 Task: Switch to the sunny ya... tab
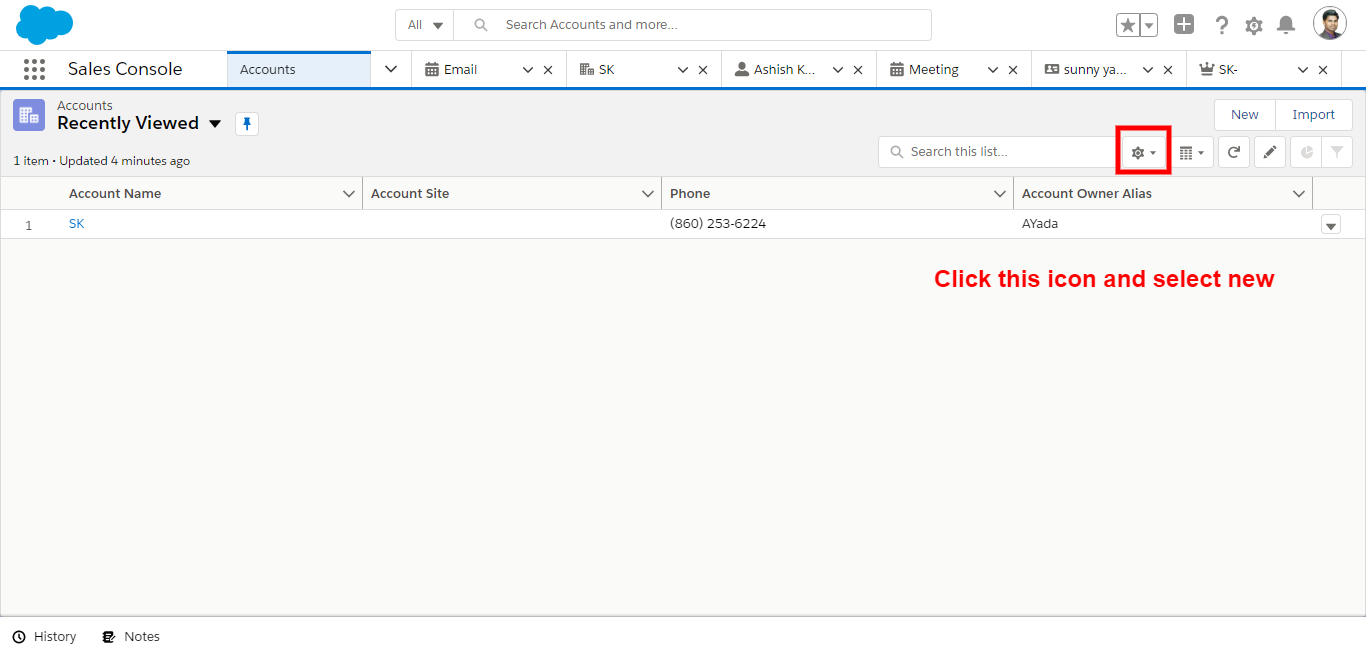1085,69
